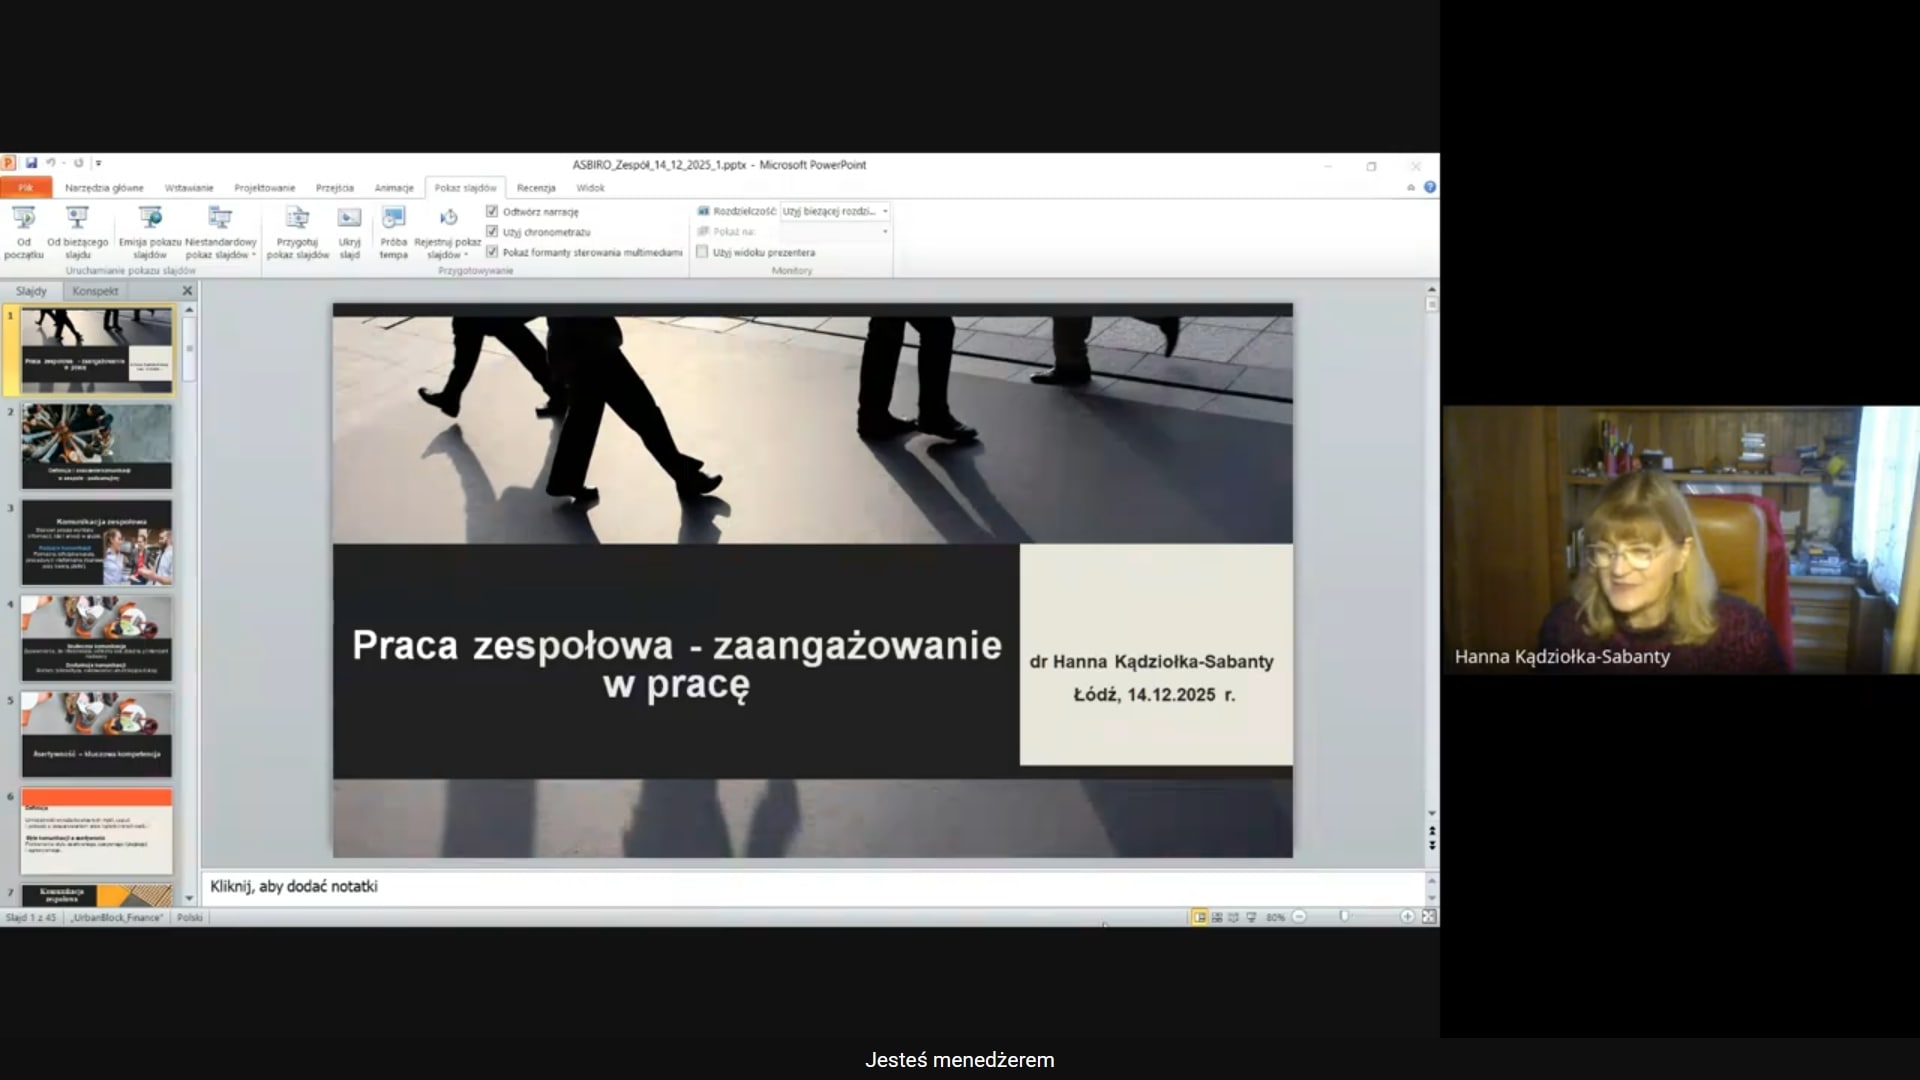Start 'Próba tempa' rehearse timings
This screenshot has height=1080, width=1920.
(x=393, y=219)
